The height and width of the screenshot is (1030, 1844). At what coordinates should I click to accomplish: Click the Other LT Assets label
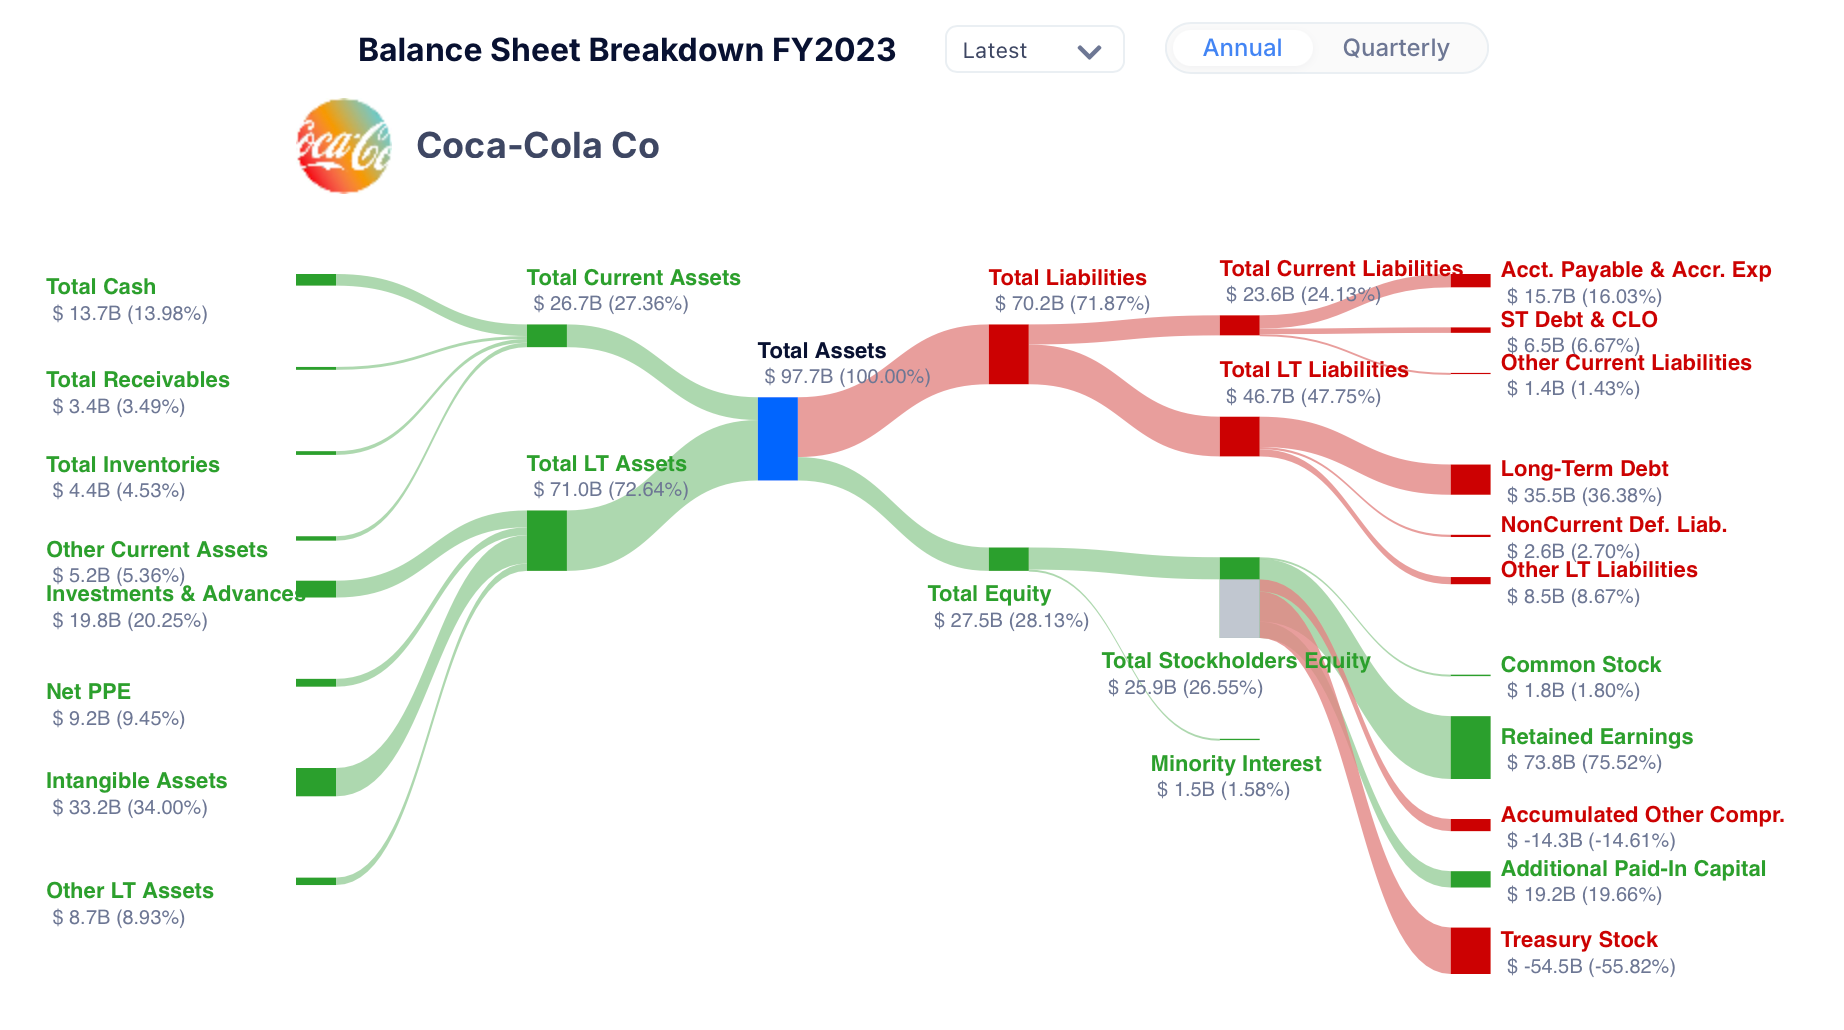point(130,891)
